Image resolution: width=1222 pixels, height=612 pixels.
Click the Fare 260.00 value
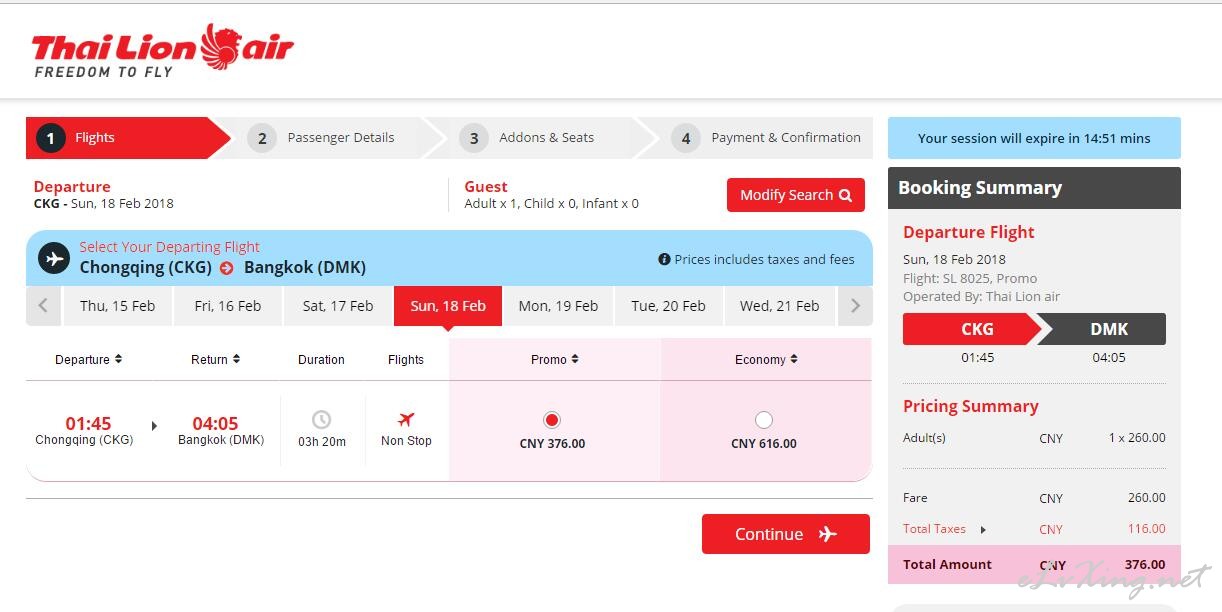(x=1147, y=498)
